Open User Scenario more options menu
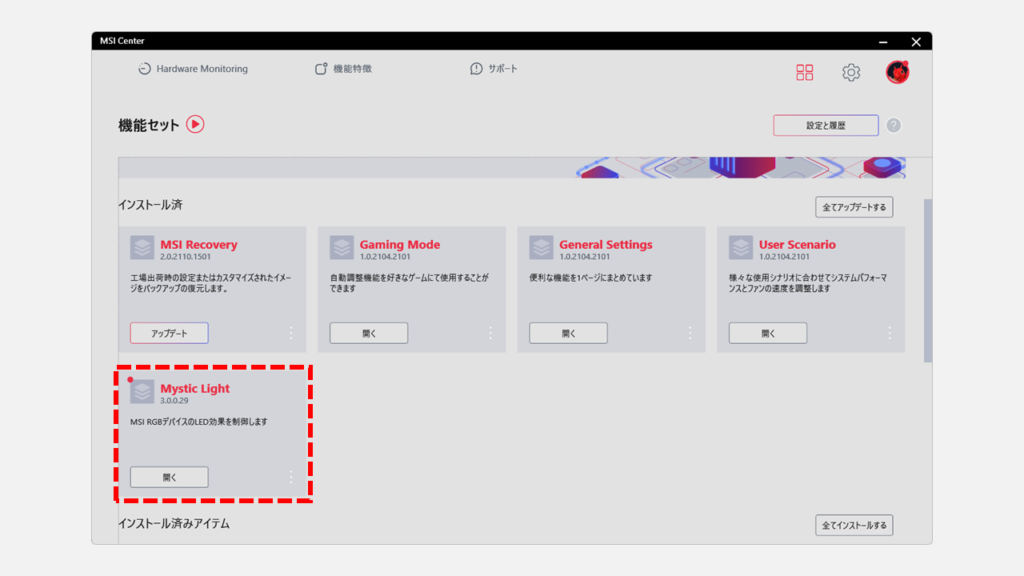This screenshot has height=576, width=1024. pos(889,333)
